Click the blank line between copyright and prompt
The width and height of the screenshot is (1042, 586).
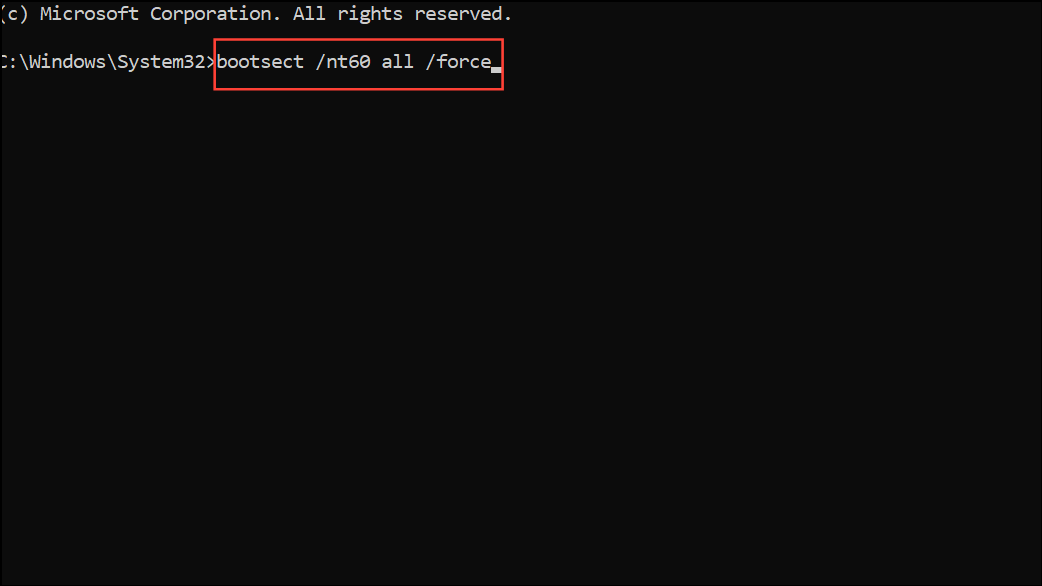click(521, 38)
